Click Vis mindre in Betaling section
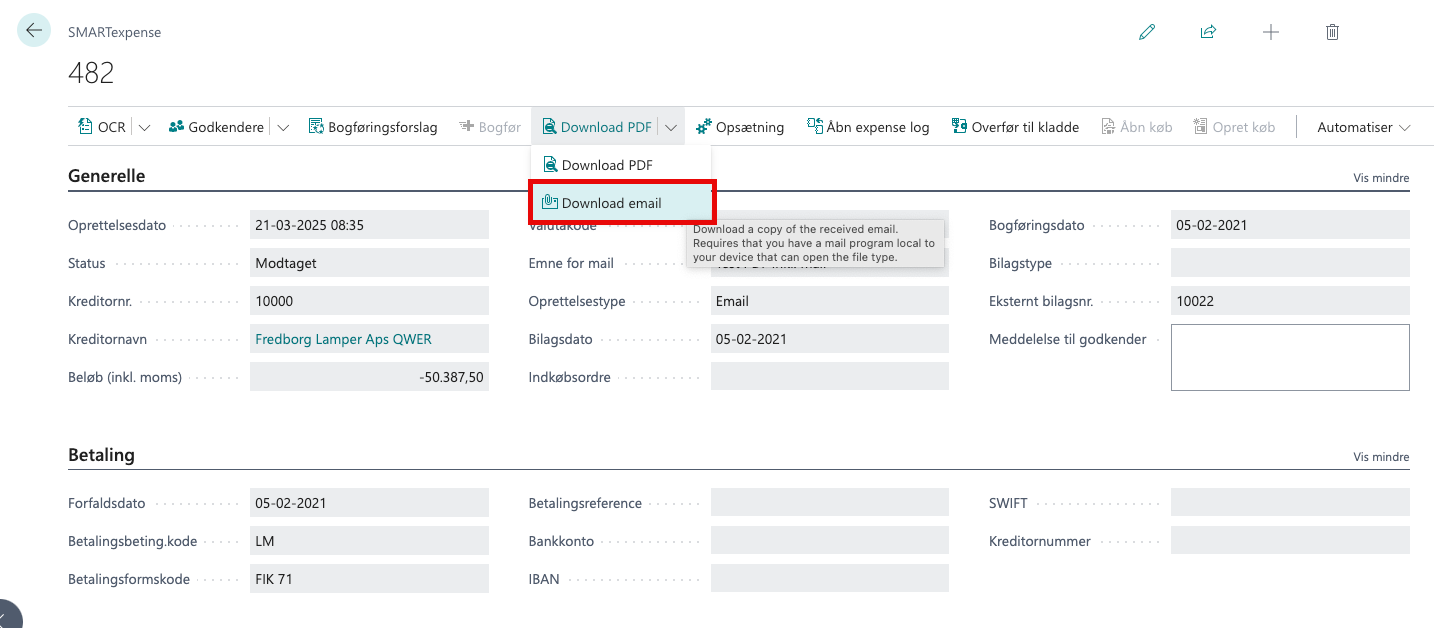 tap(1380, 457)
